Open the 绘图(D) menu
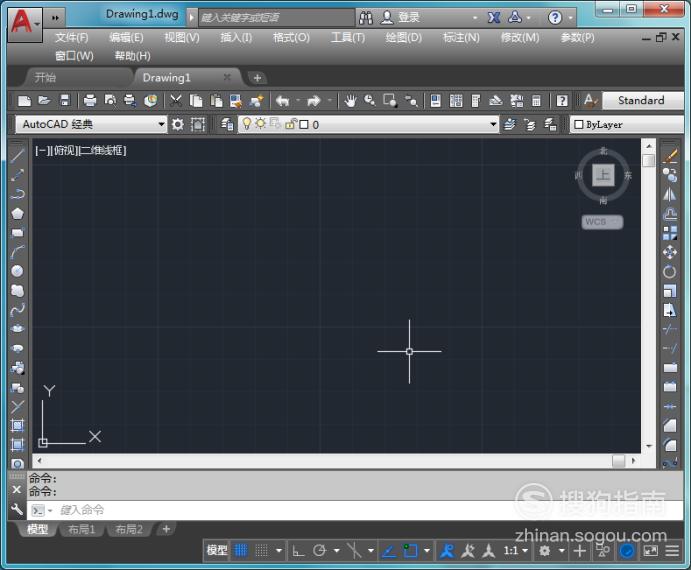 (x=403, y=38)
